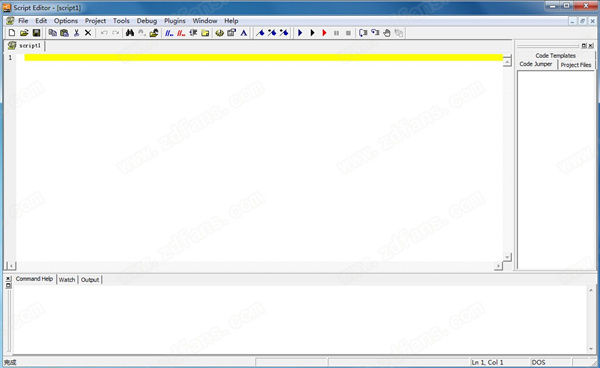Click the hand icon in toolbar
This screenshot has height=368, width=600.
(387, 33)
